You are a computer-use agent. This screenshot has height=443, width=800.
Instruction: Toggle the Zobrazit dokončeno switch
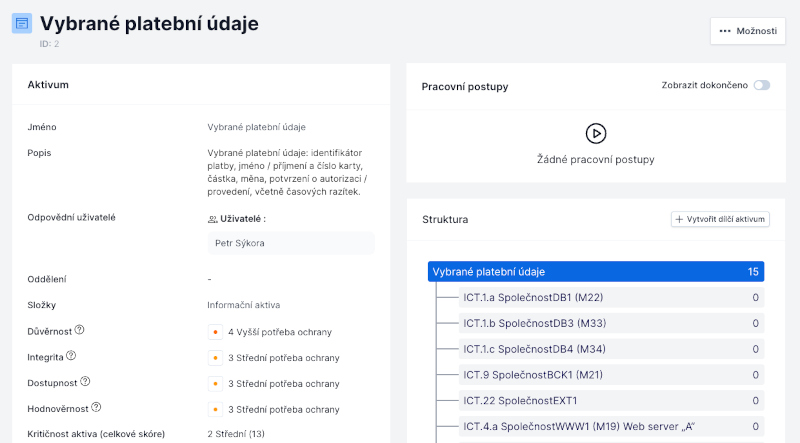pos(762,86)
